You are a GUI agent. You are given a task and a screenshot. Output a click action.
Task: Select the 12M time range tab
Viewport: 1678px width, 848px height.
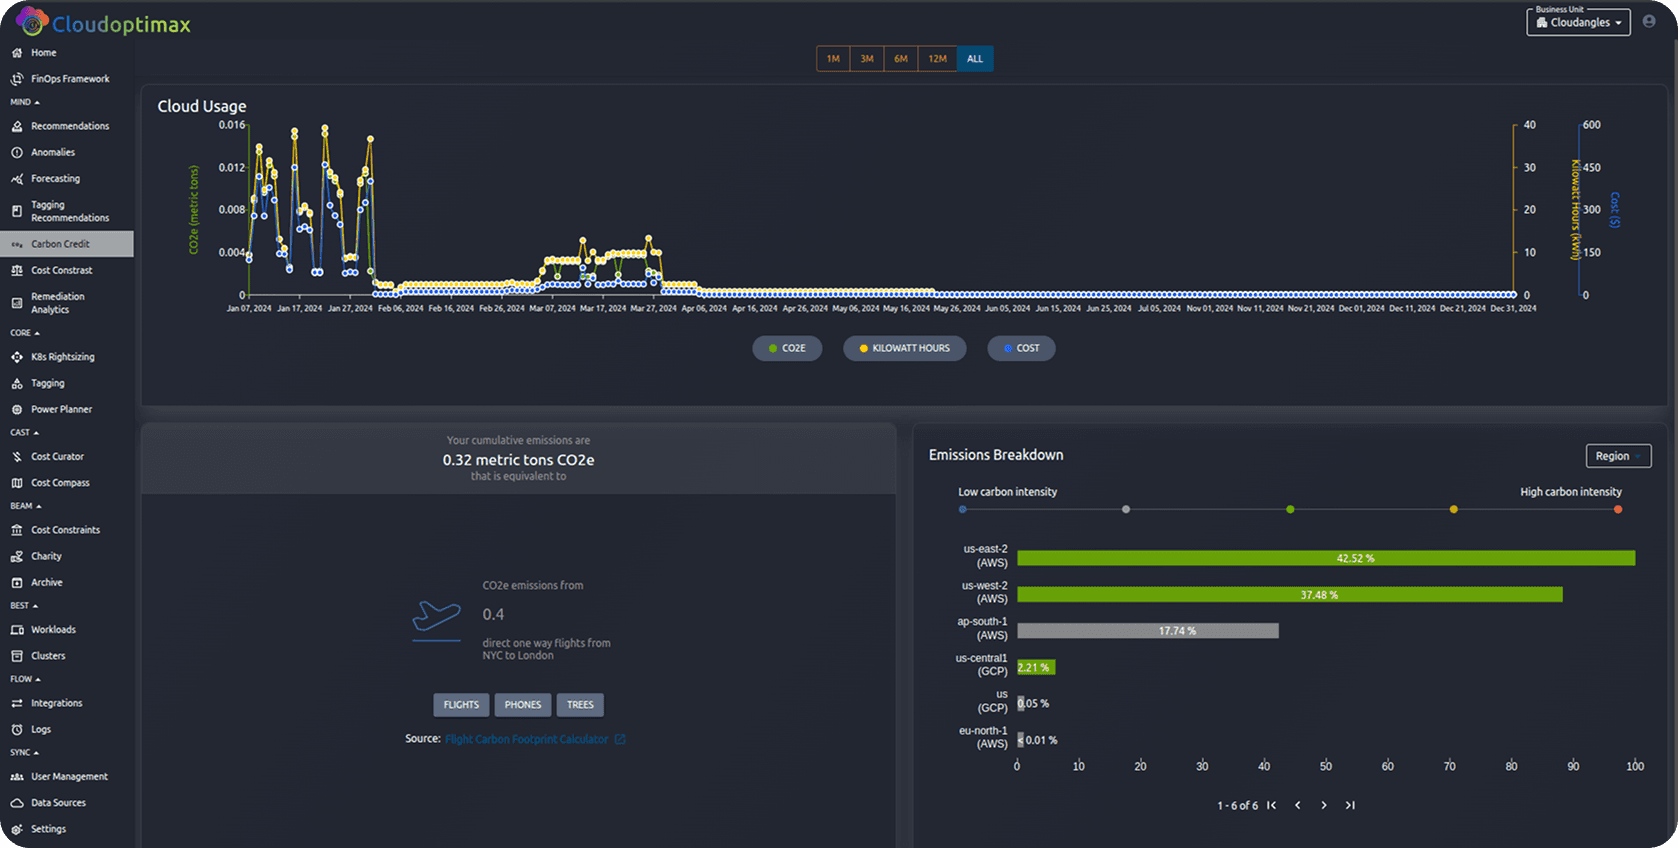pyautogui.click(x=937, y=59)
